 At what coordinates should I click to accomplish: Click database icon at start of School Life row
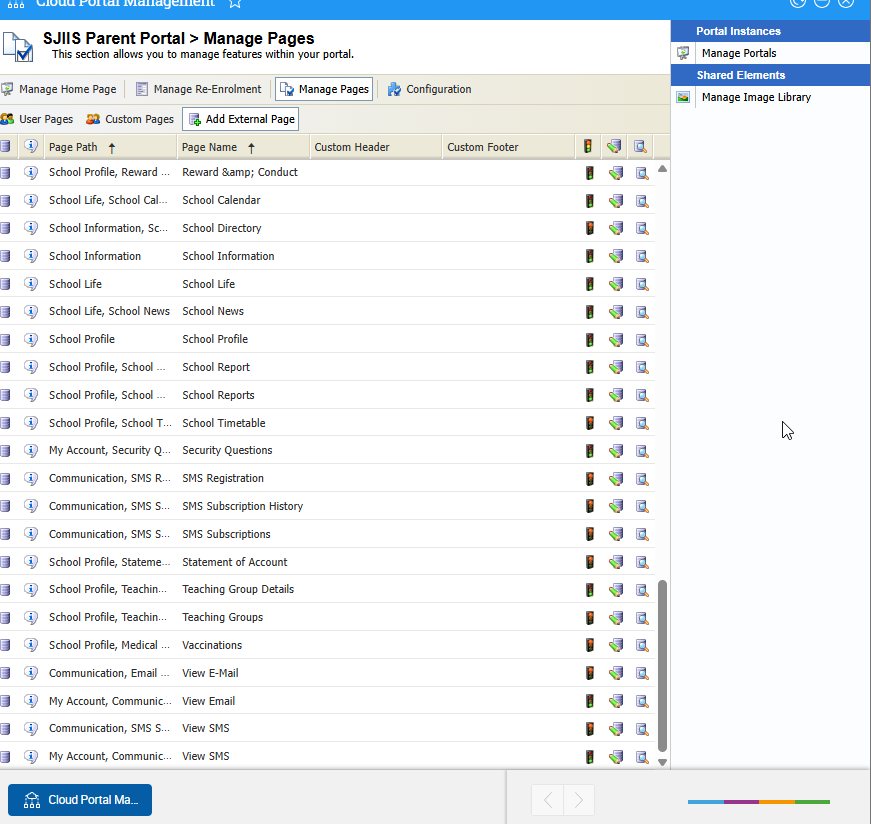(x=6, y=284)
